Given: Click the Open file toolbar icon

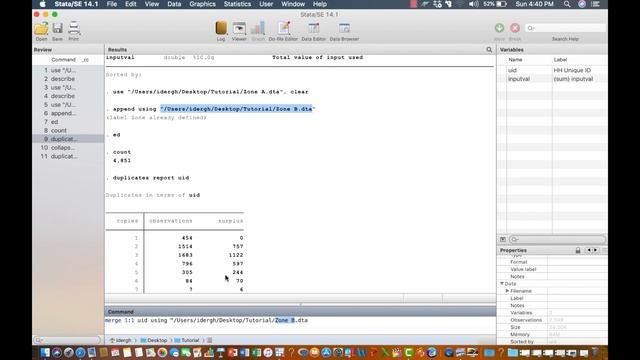Looking at the screenshot, I should click(41, 29).
